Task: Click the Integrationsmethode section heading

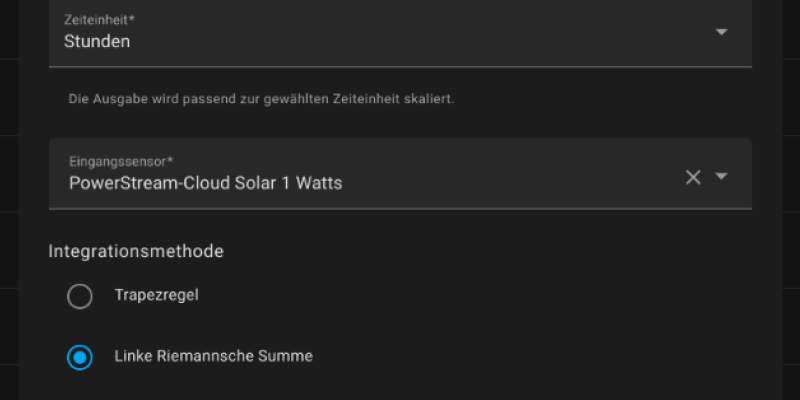Action: (135, 251)
